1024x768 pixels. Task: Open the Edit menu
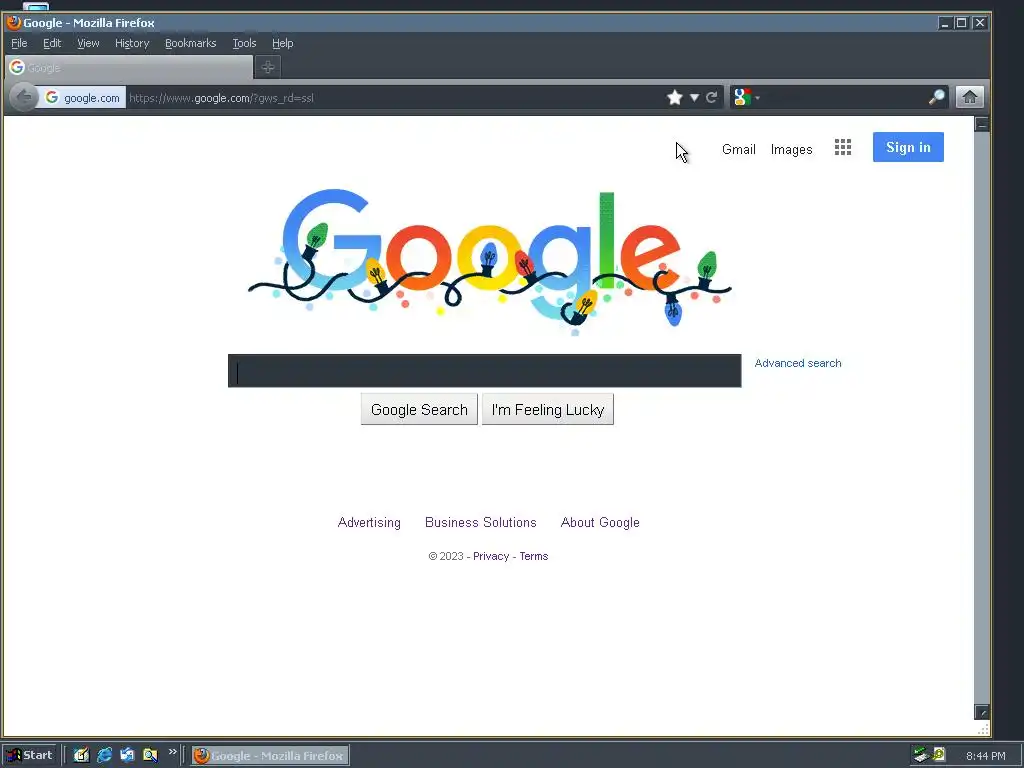pyautogui.click(x=52, y=43)
